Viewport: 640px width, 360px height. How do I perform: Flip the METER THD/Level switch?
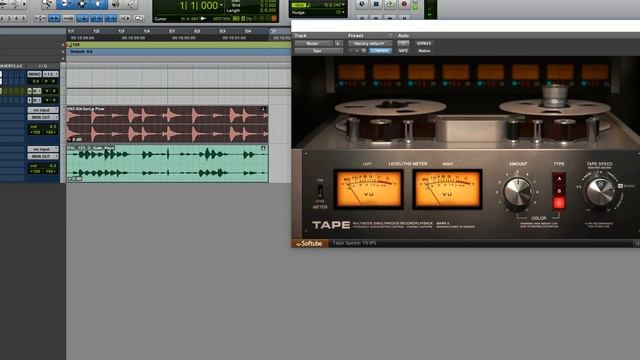point(320,191)
